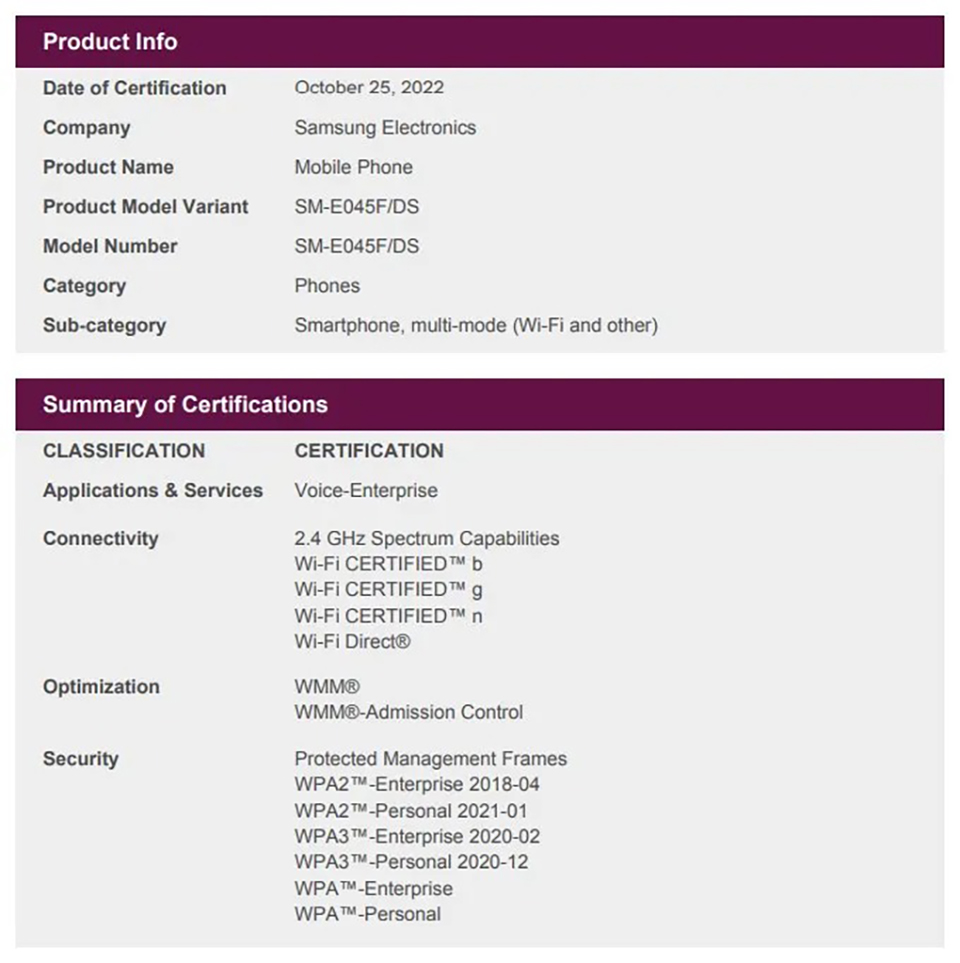
Task: Click the Product Info header bar
Action: pos(479,42)
